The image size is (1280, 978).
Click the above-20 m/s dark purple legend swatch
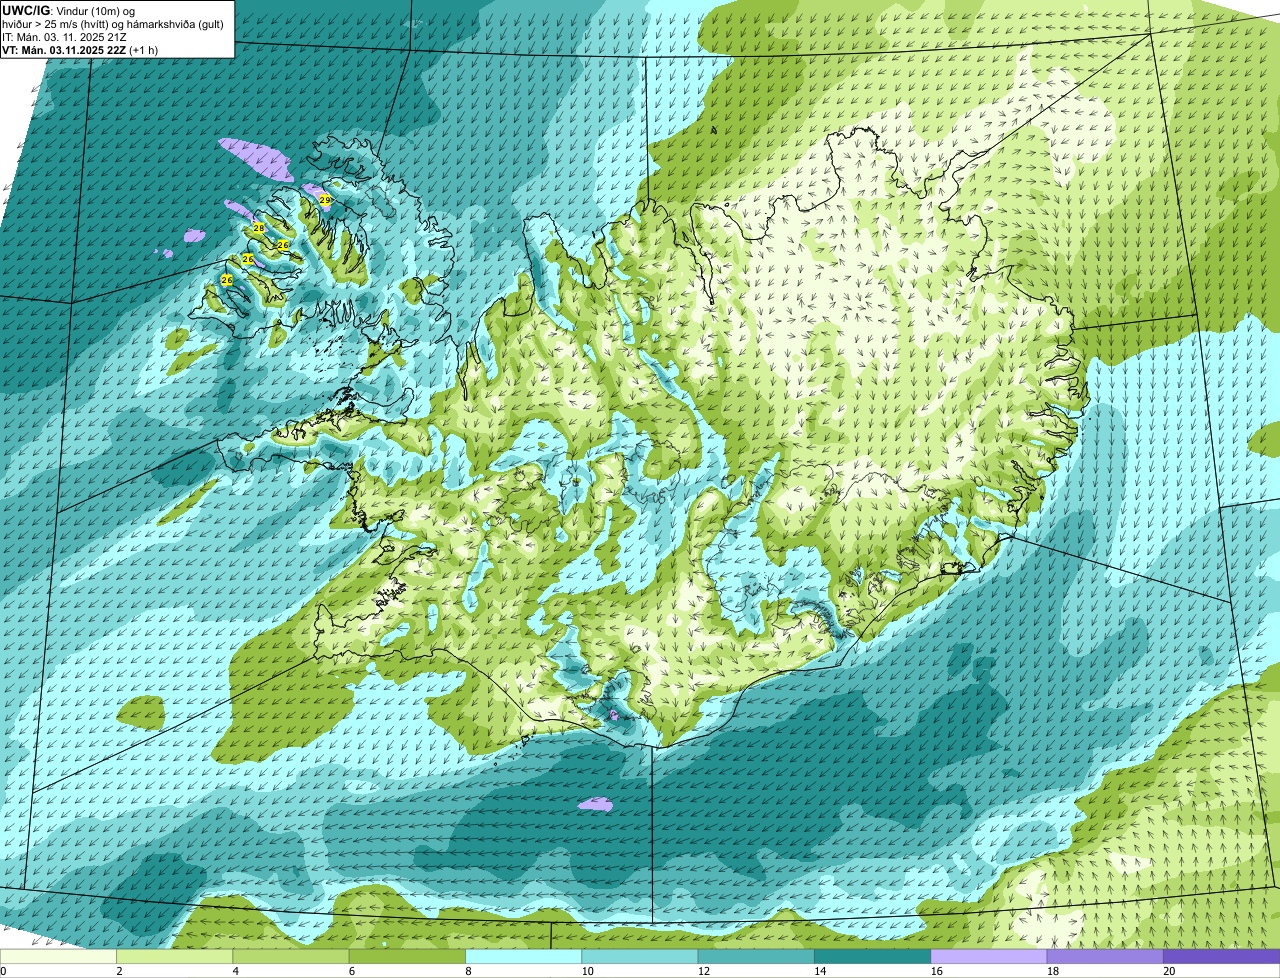[1222, 956]
